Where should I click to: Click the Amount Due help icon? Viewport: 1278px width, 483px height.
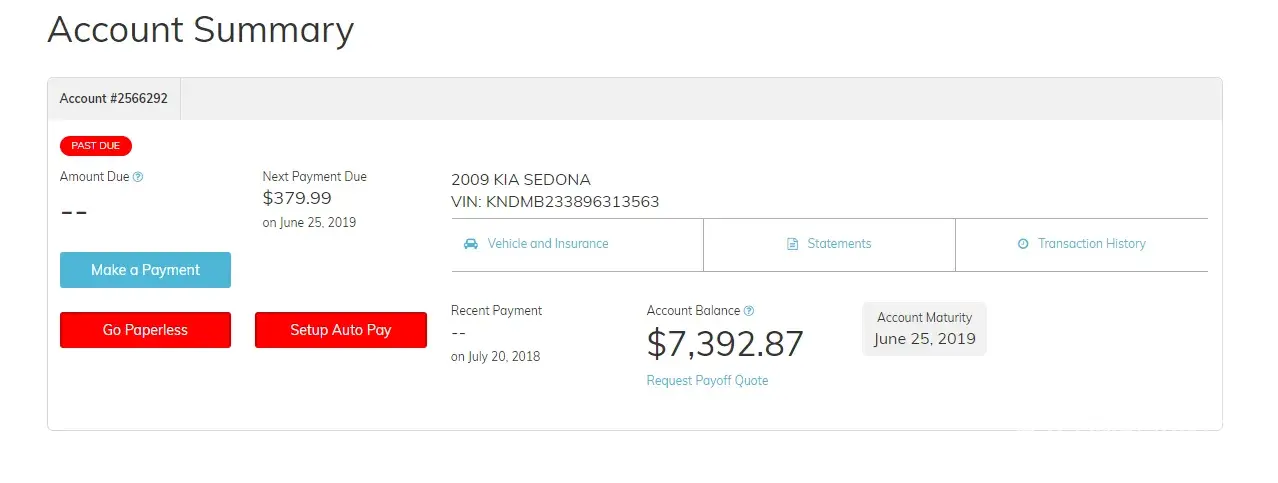click(x=138, y=177)
